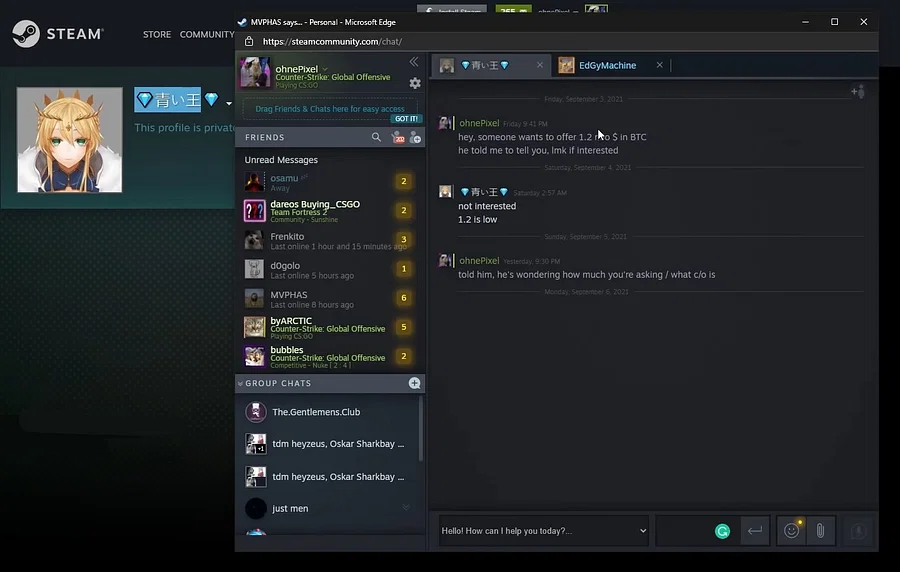
Task: Invite friend to chat plus-person icon
Action: coord(858,91)
